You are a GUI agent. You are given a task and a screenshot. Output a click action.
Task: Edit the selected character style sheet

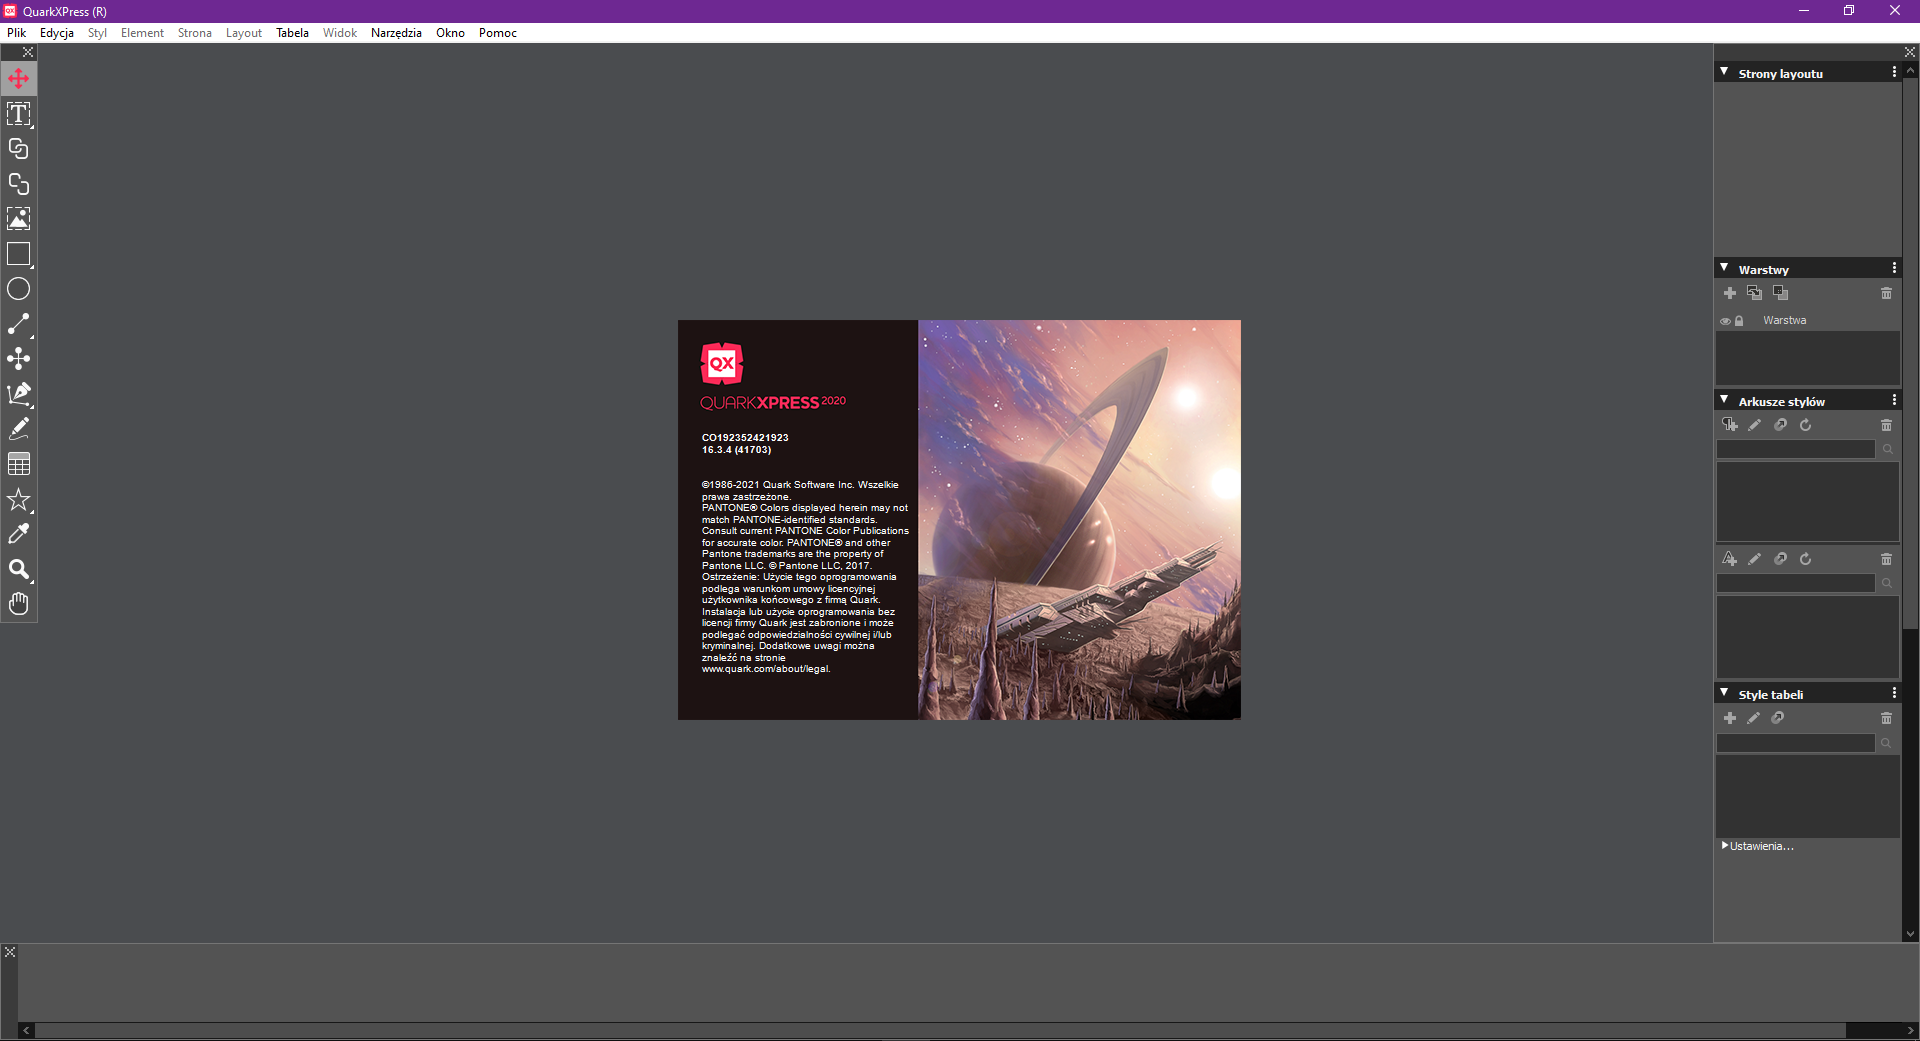pyautogui.click(x=1755, y=559)
